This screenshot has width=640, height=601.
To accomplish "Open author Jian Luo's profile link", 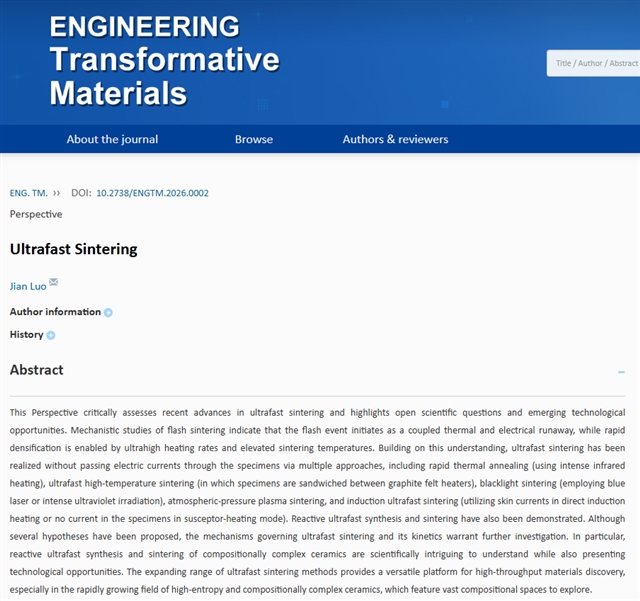I will click(27, 286).
